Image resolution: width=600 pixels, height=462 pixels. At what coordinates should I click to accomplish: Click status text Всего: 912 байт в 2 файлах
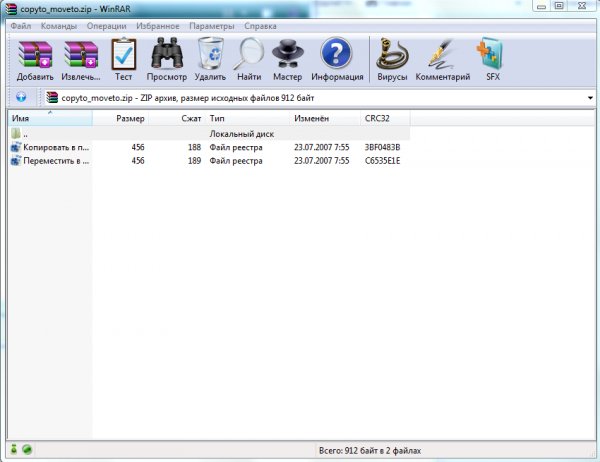[x=370, y=451]
